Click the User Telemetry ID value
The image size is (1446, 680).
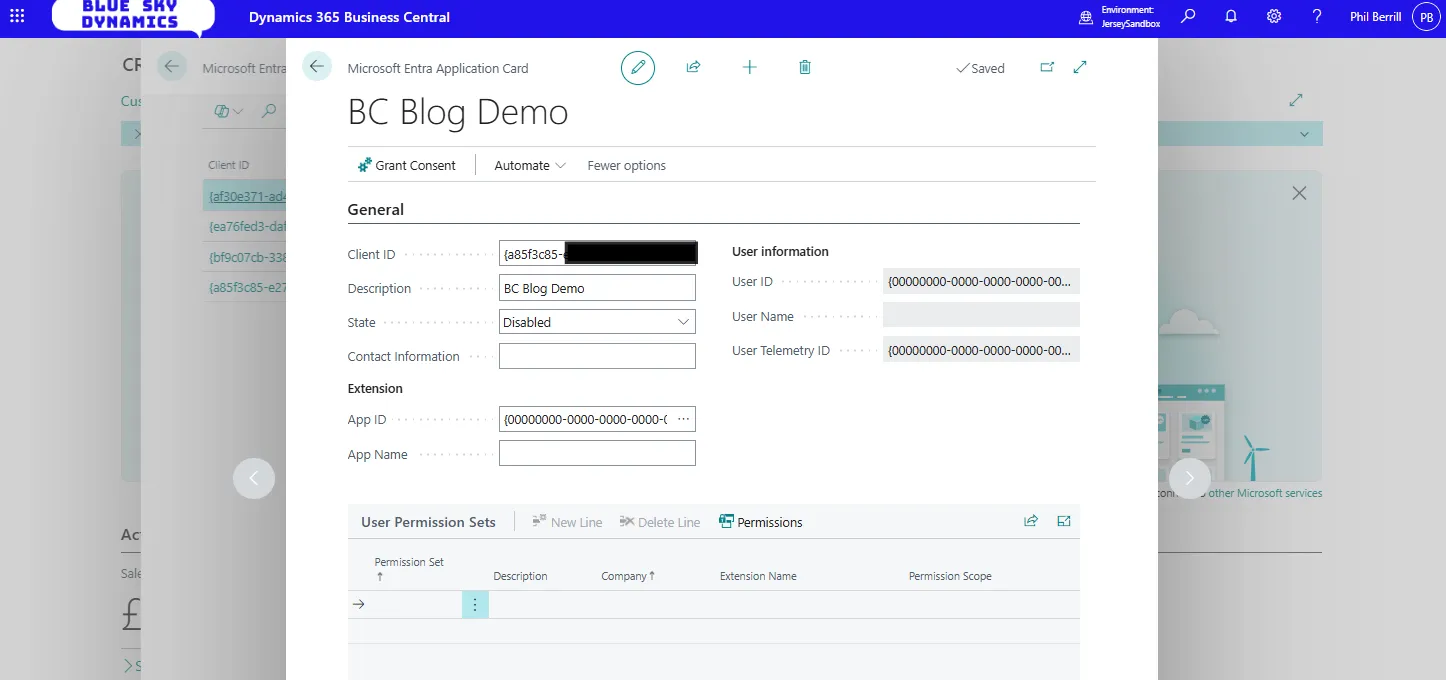coord(981,350)
